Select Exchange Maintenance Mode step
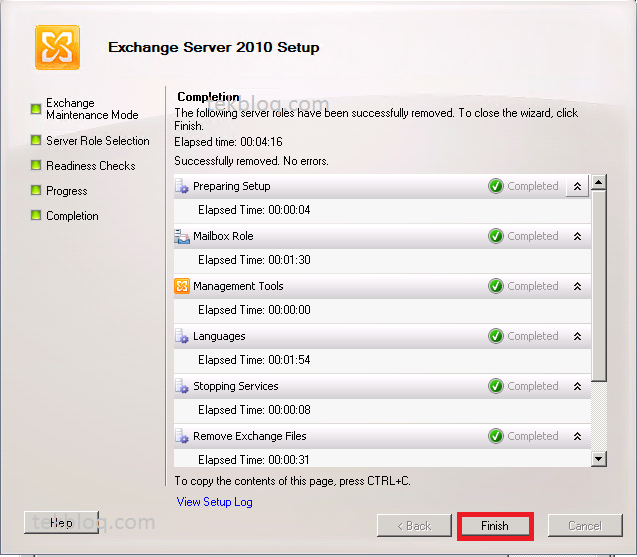The height and width of the screenshot is (557, 637). [x=92, y=109]
